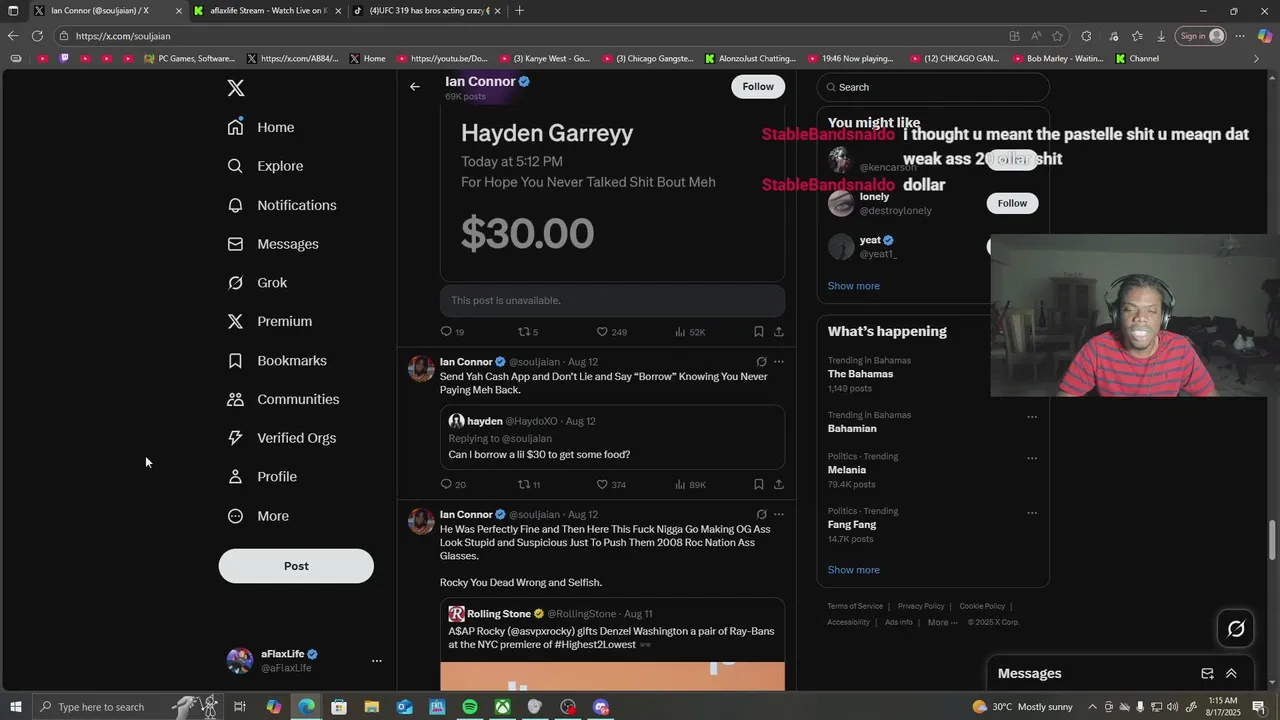Open the quoted hayden post
This screenshot has height=720, width=1280.
(612, 438)
